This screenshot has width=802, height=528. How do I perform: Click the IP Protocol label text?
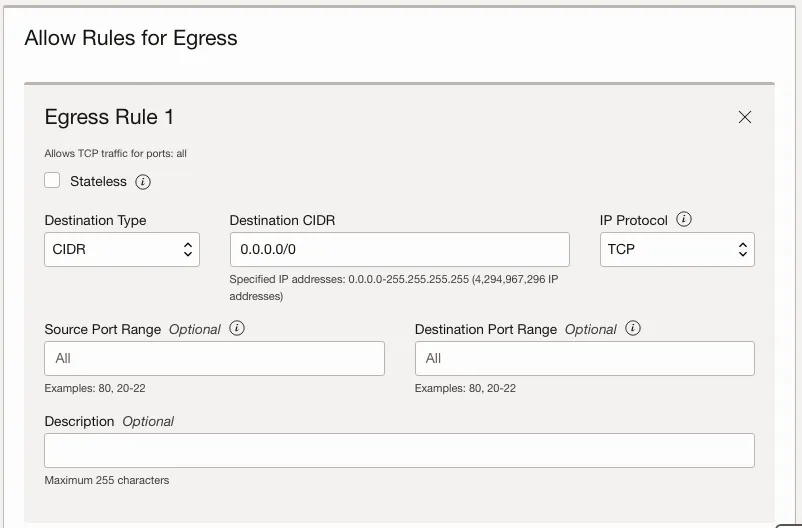tap(634, 221)
